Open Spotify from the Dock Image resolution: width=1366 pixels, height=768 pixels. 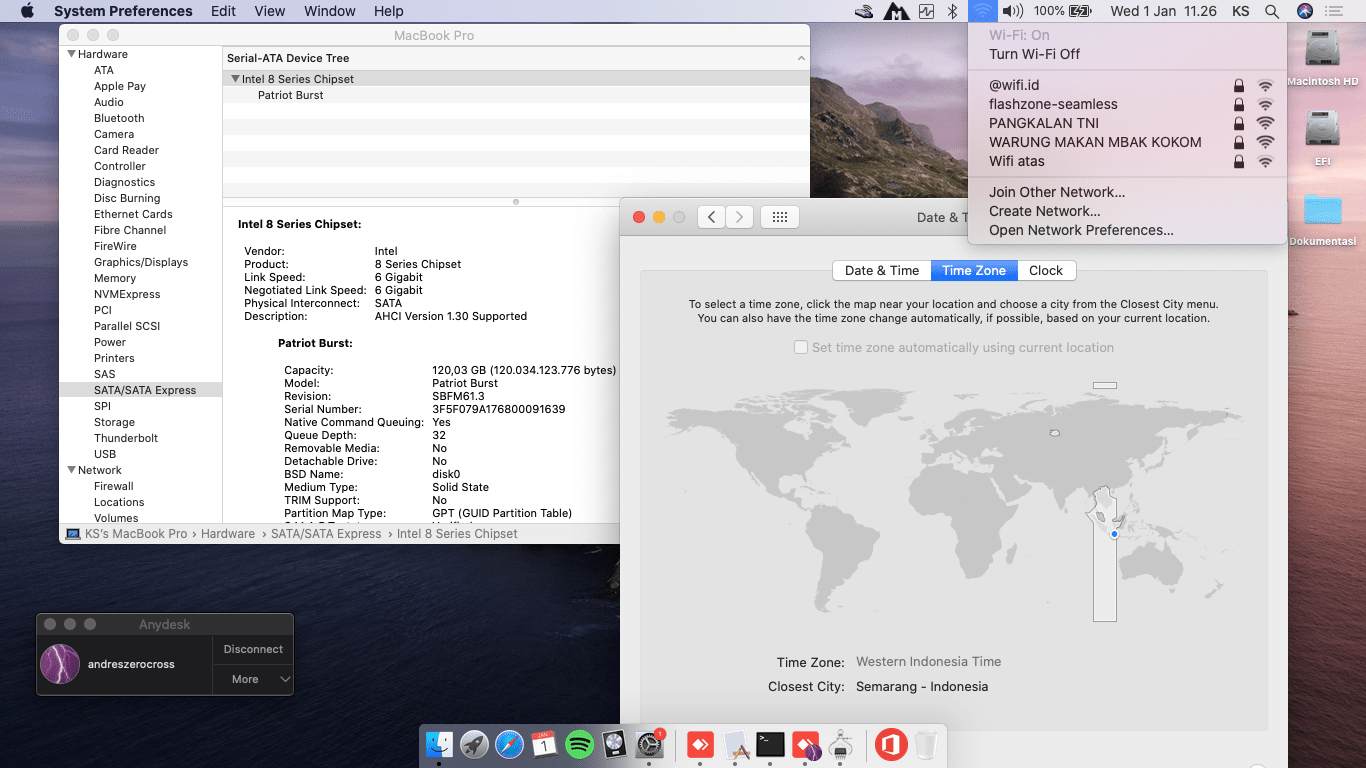tap(580, 744)
